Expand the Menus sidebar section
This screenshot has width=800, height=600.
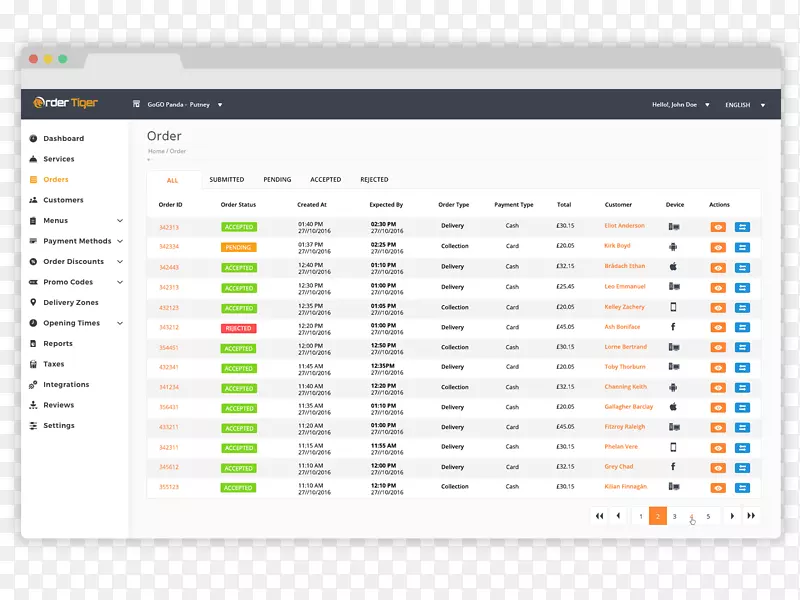point(120,221)
